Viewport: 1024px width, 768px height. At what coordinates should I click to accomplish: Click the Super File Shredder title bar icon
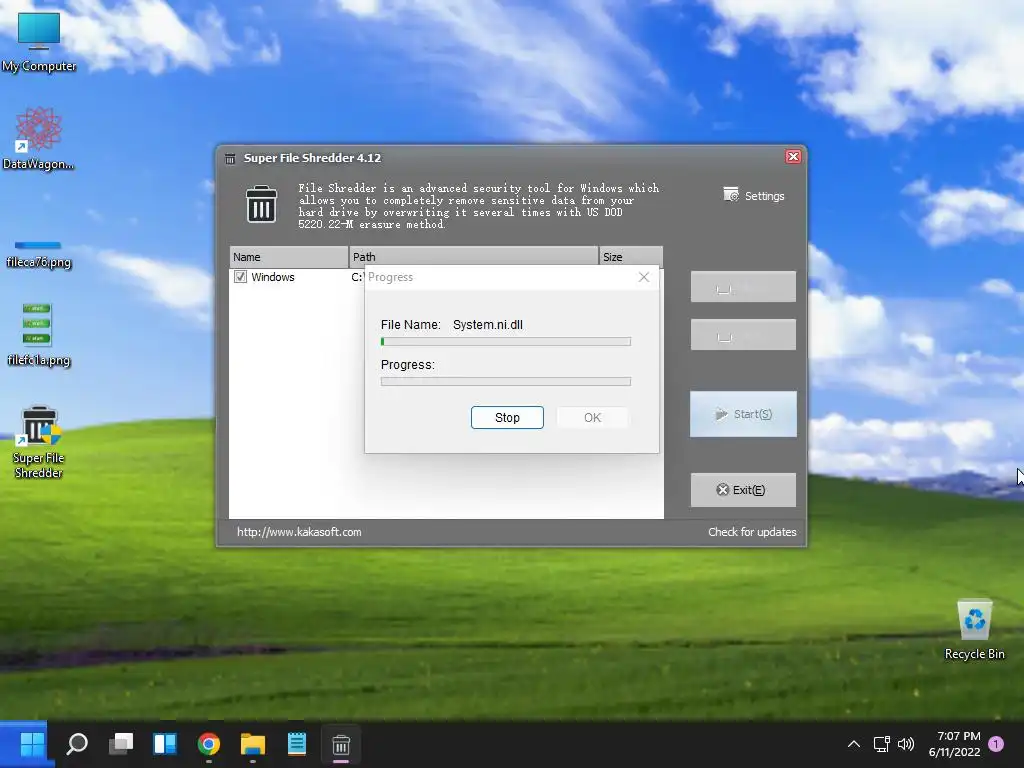pyautogui.click(x=230, y=158)
